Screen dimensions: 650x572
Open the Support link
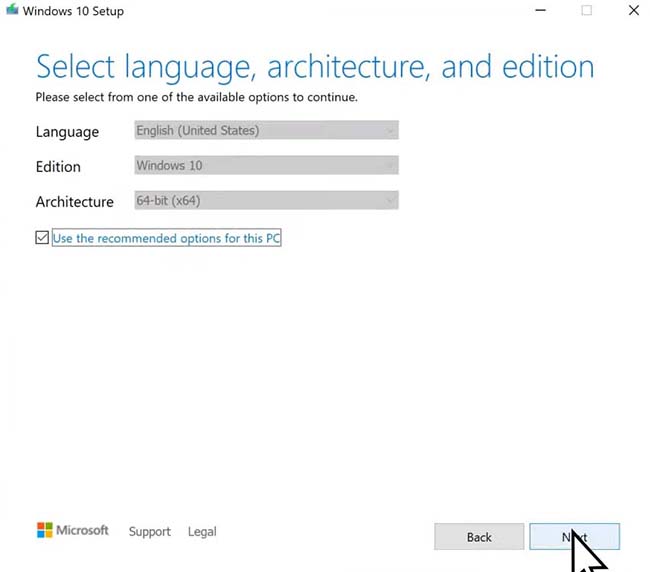tap(150, 531)
